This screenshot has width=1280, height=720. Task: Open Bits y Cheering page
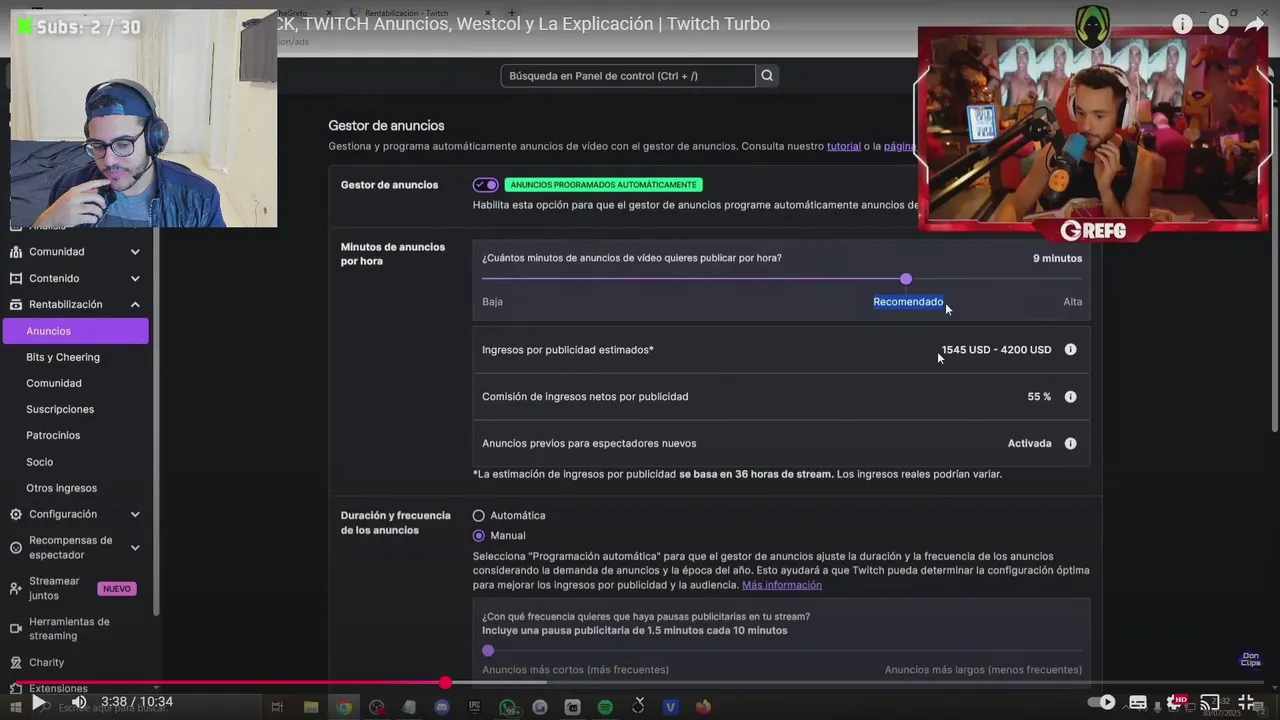[x=63, y=357]
